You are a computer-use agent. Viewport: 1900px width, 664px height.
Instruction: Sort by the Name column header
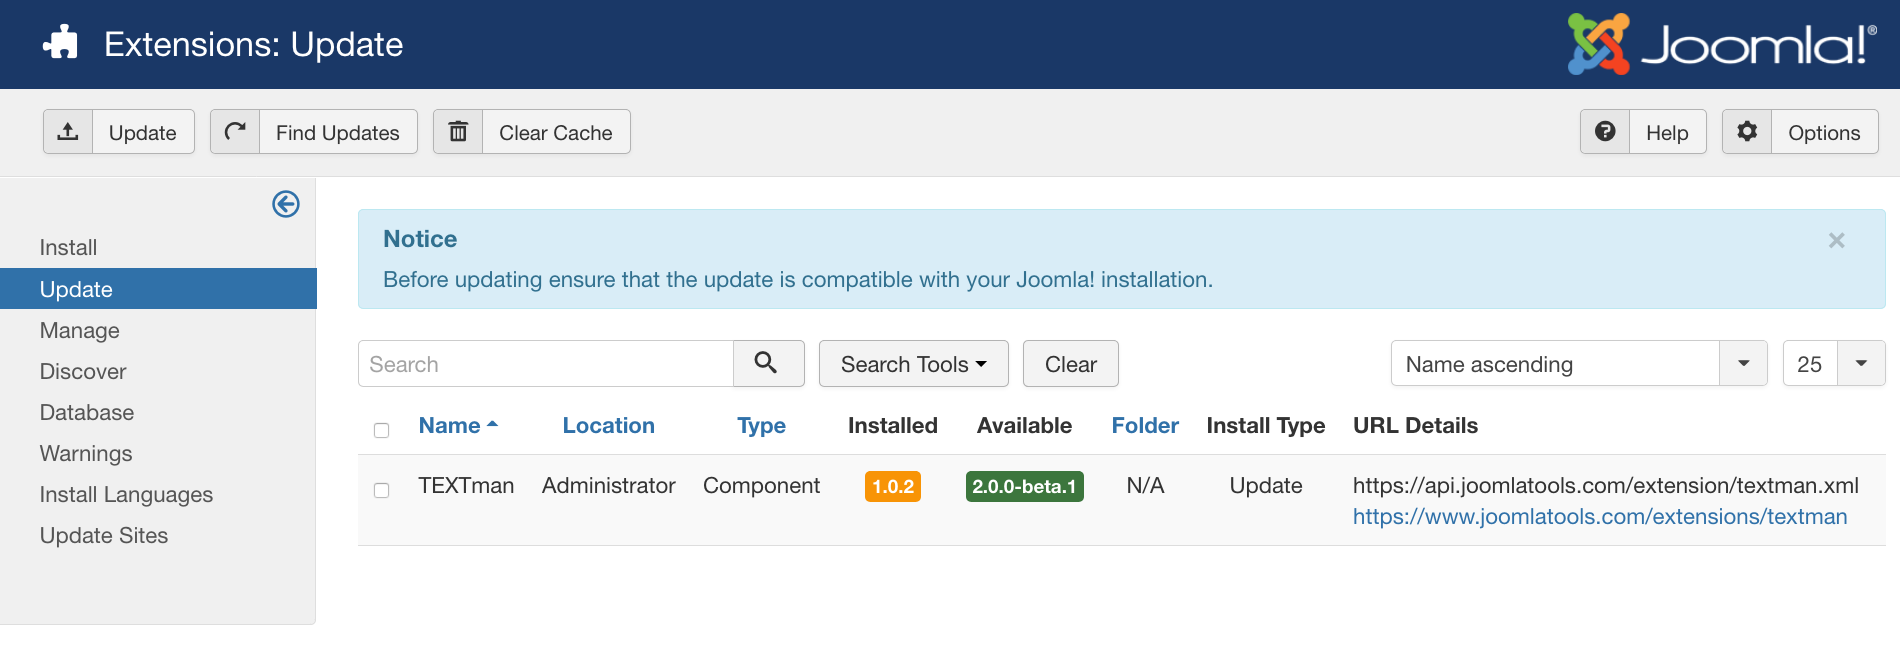pyautogui.click(x=458, y=425)
